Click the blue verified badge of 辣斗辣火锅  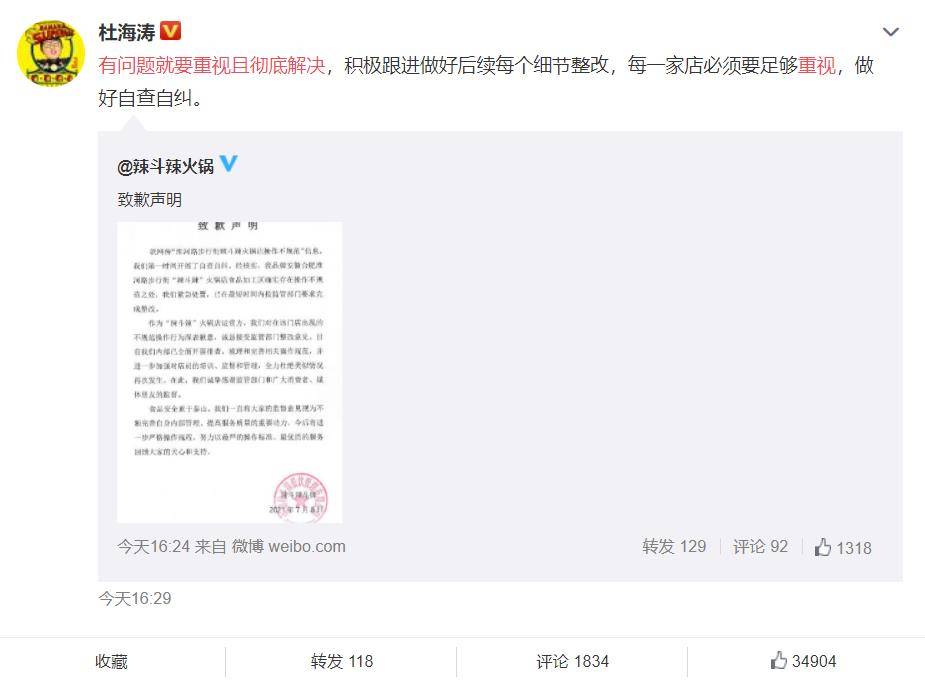pos(228,163)
